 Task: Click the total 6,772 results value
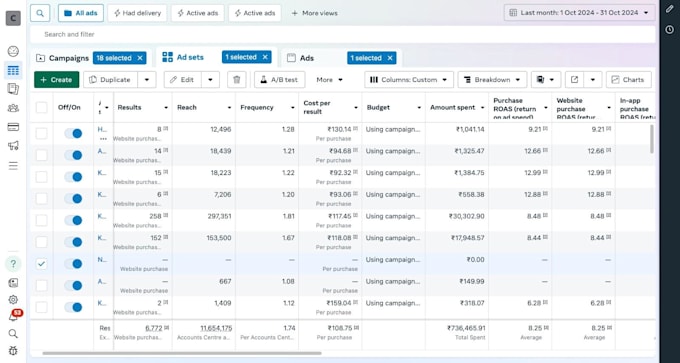coord(154,328)
